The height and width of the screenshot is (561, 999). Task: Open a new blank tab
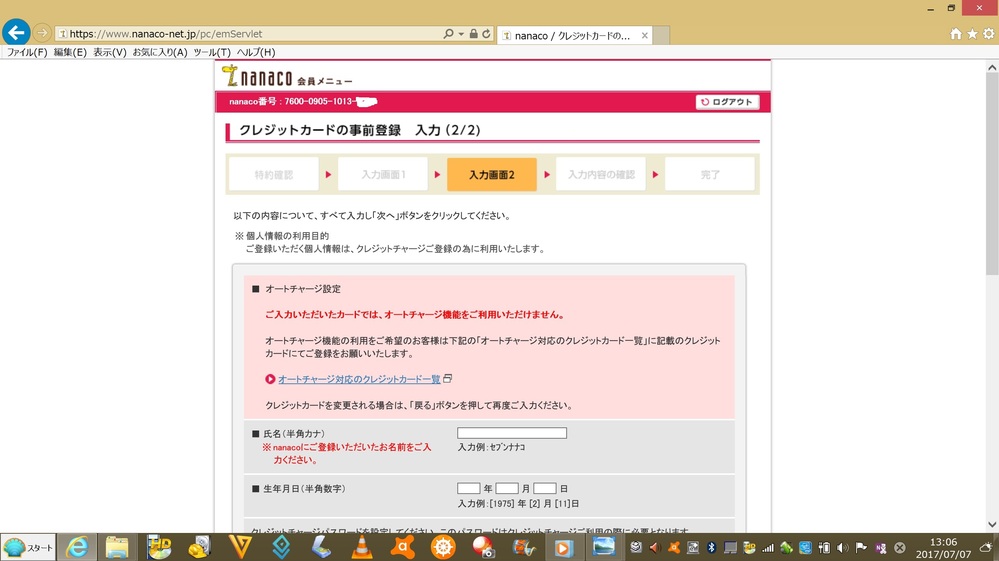point(662,36)
